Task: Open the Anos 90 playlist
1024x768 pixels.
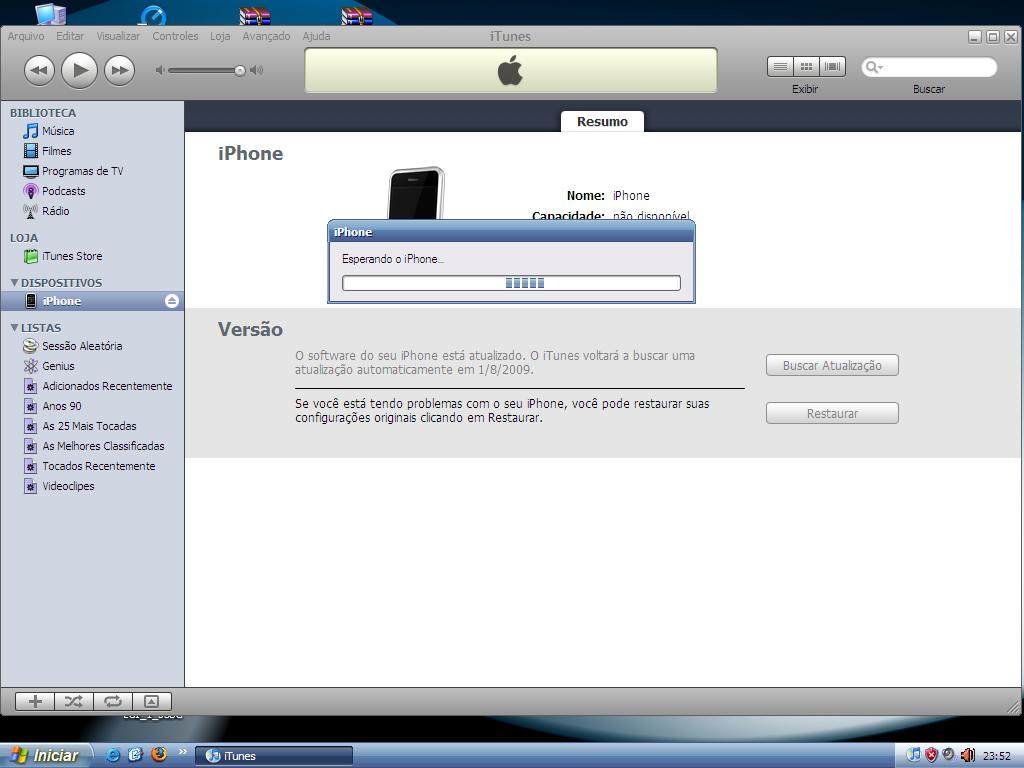Action: (x=61, y=406)
